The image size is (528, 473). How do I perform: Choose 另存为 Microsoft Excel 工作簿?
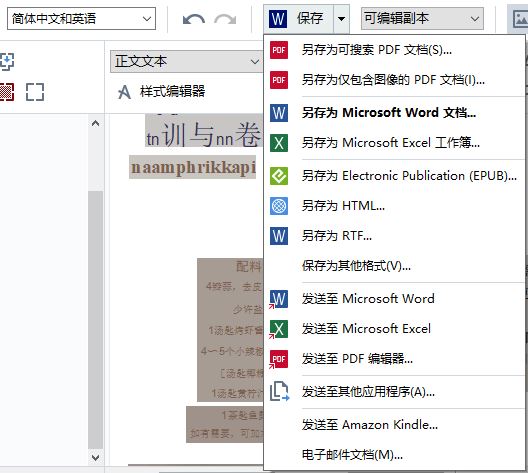(394, 143)
